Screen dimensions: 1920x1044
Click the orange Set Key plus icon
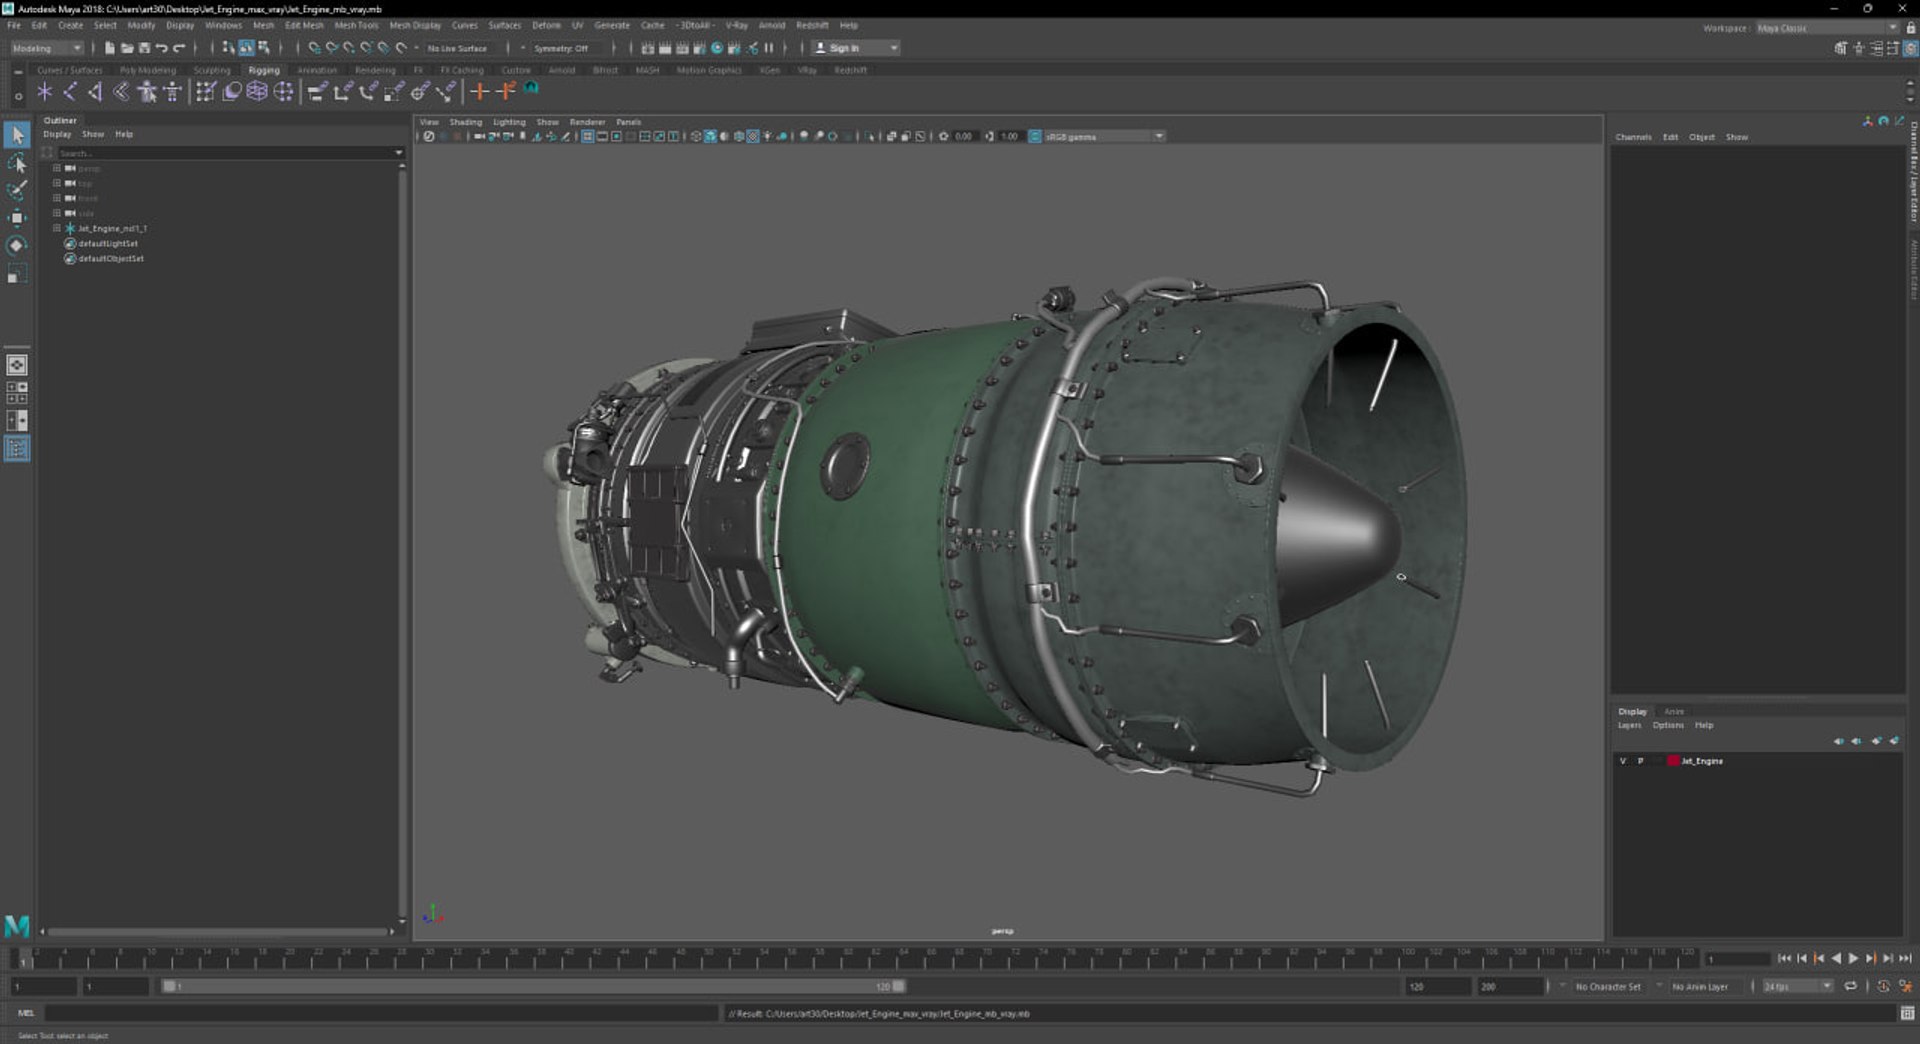click(x=480, y=92)
